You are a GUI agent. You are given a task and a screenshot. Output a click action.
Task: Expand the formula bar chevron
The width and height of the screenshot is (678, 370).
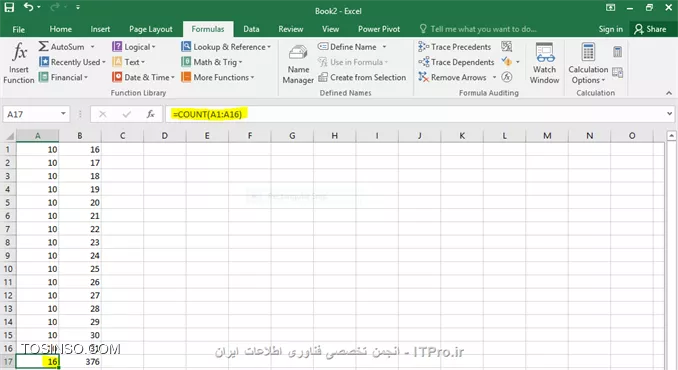669,114
